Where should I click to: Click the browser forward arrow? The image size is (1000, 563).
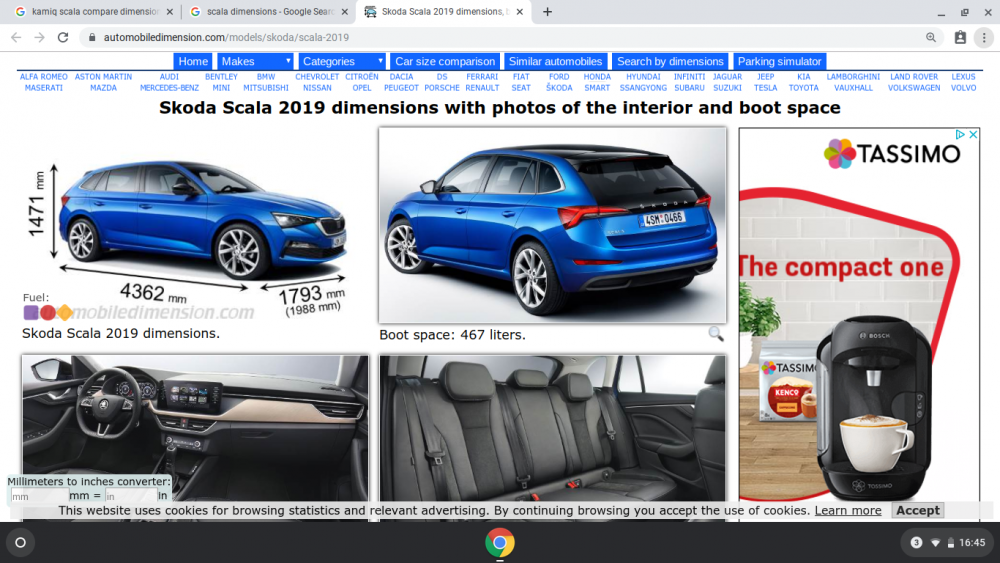[40, 38]
